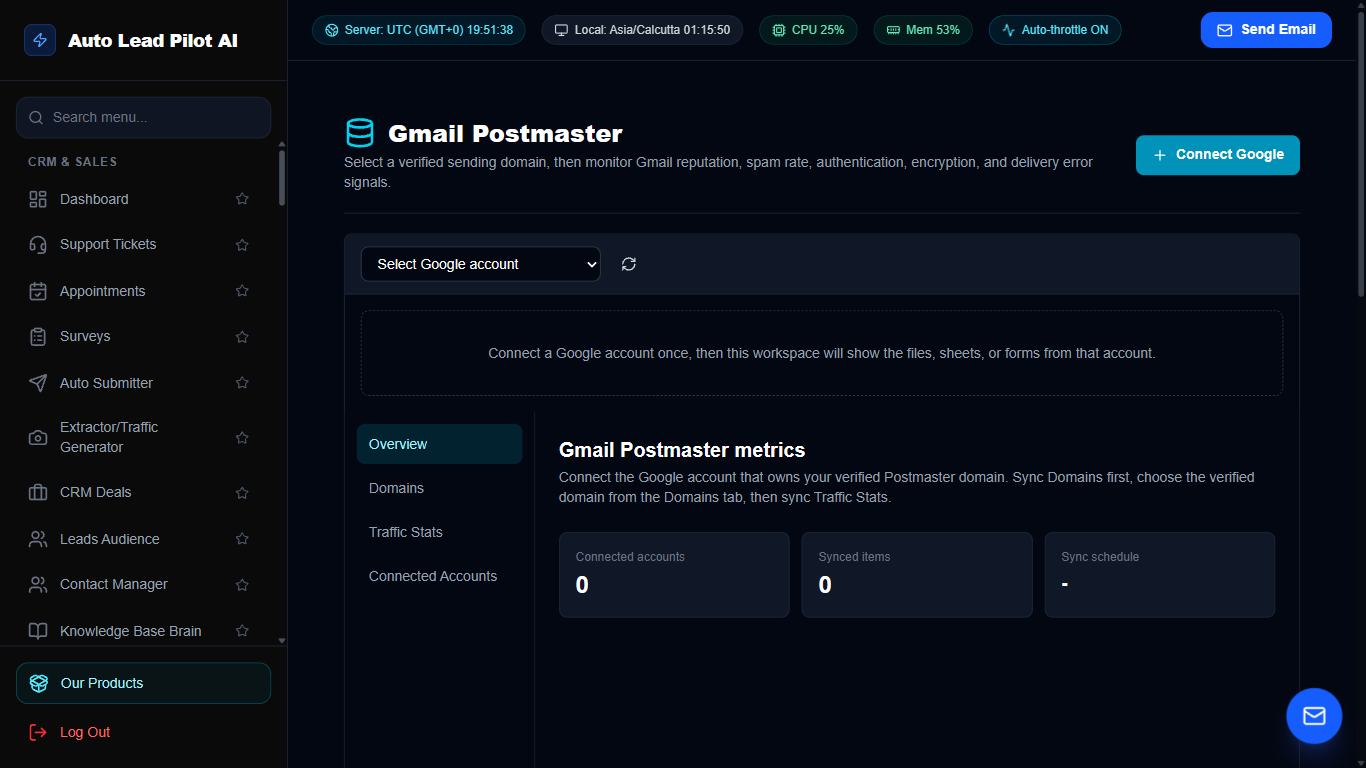
Task: Switch to the Overview tab
Action: click(439, 444)
